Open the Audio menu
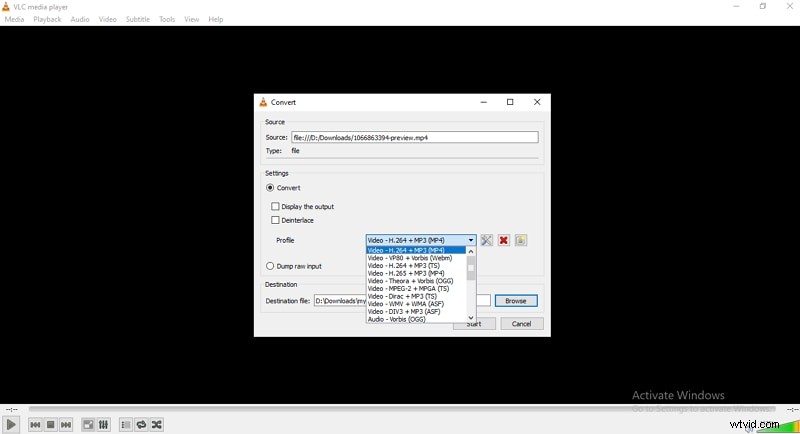 pyautogui.click(x=80, y=19)
